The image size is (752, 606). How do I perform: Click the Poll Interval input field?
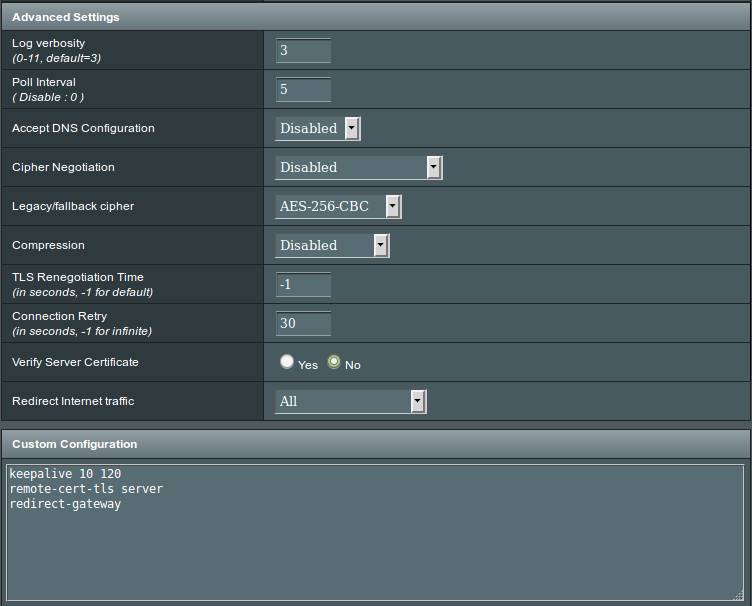[x=304, y=89]
